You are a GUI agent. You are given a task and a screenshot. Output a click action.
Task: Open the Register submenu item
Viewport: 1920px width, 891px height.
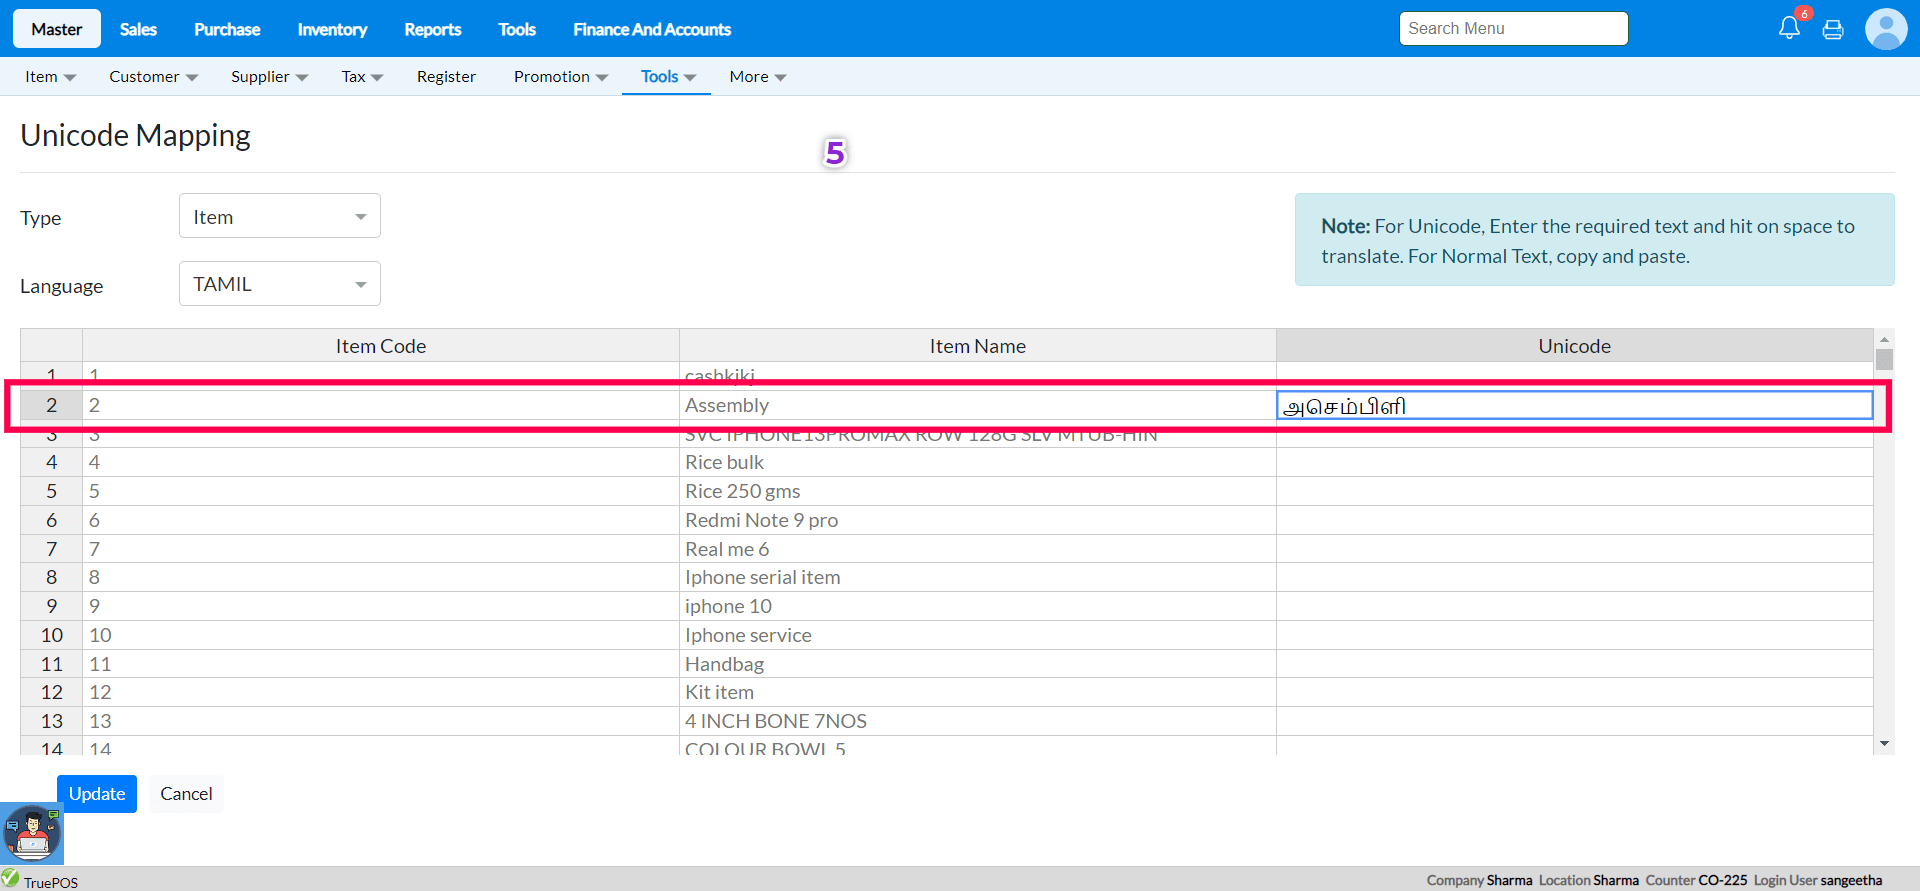446,77
